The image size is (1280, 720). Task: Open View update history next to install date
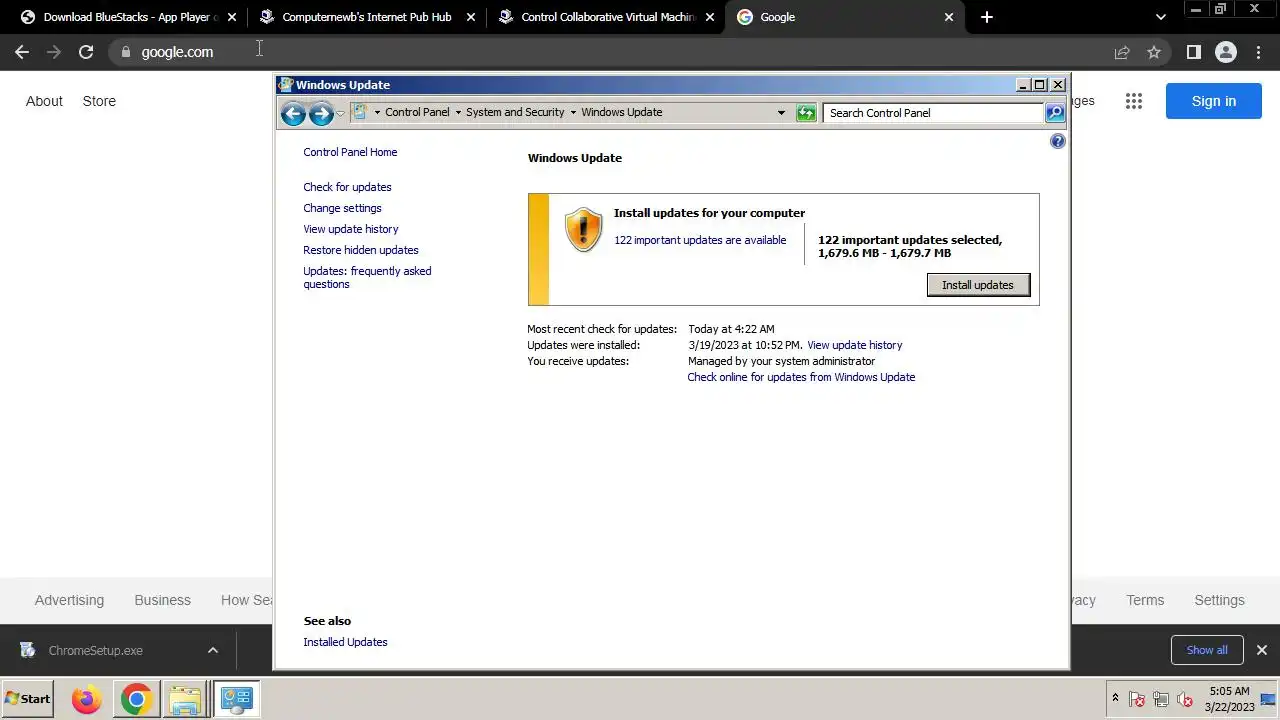tap(854, 345)
